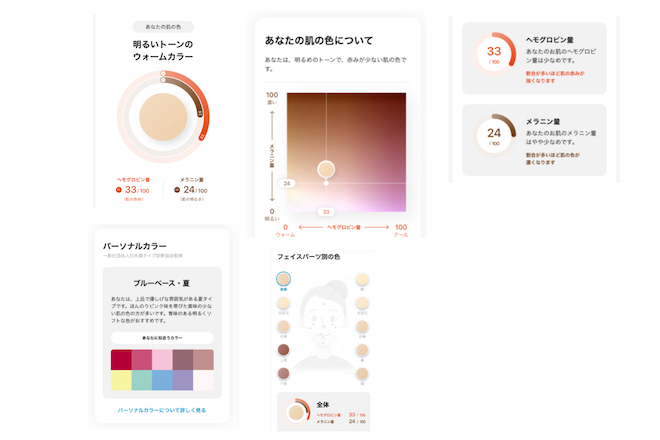Image resolution: width=660 pixels, height=440 pixels.
Task: Click the あなたに似合うカラー pill button
Action: click(x=162, y=338)
